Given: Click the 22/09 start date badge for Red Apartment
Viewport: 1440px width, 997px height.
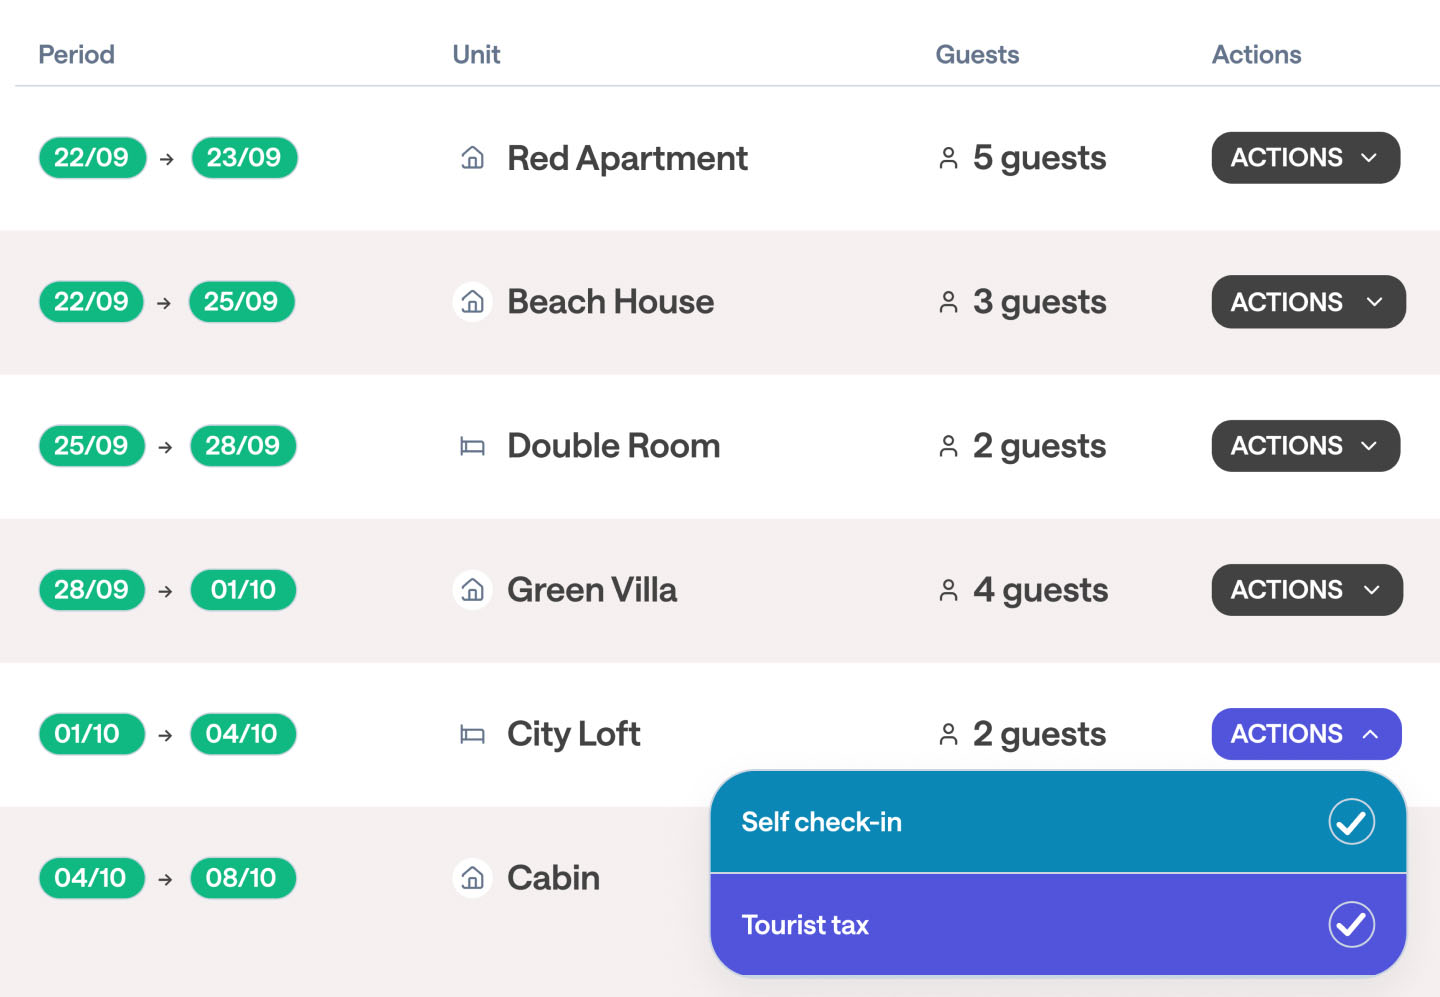Looking at the screenshot, I should coord(92,158).
